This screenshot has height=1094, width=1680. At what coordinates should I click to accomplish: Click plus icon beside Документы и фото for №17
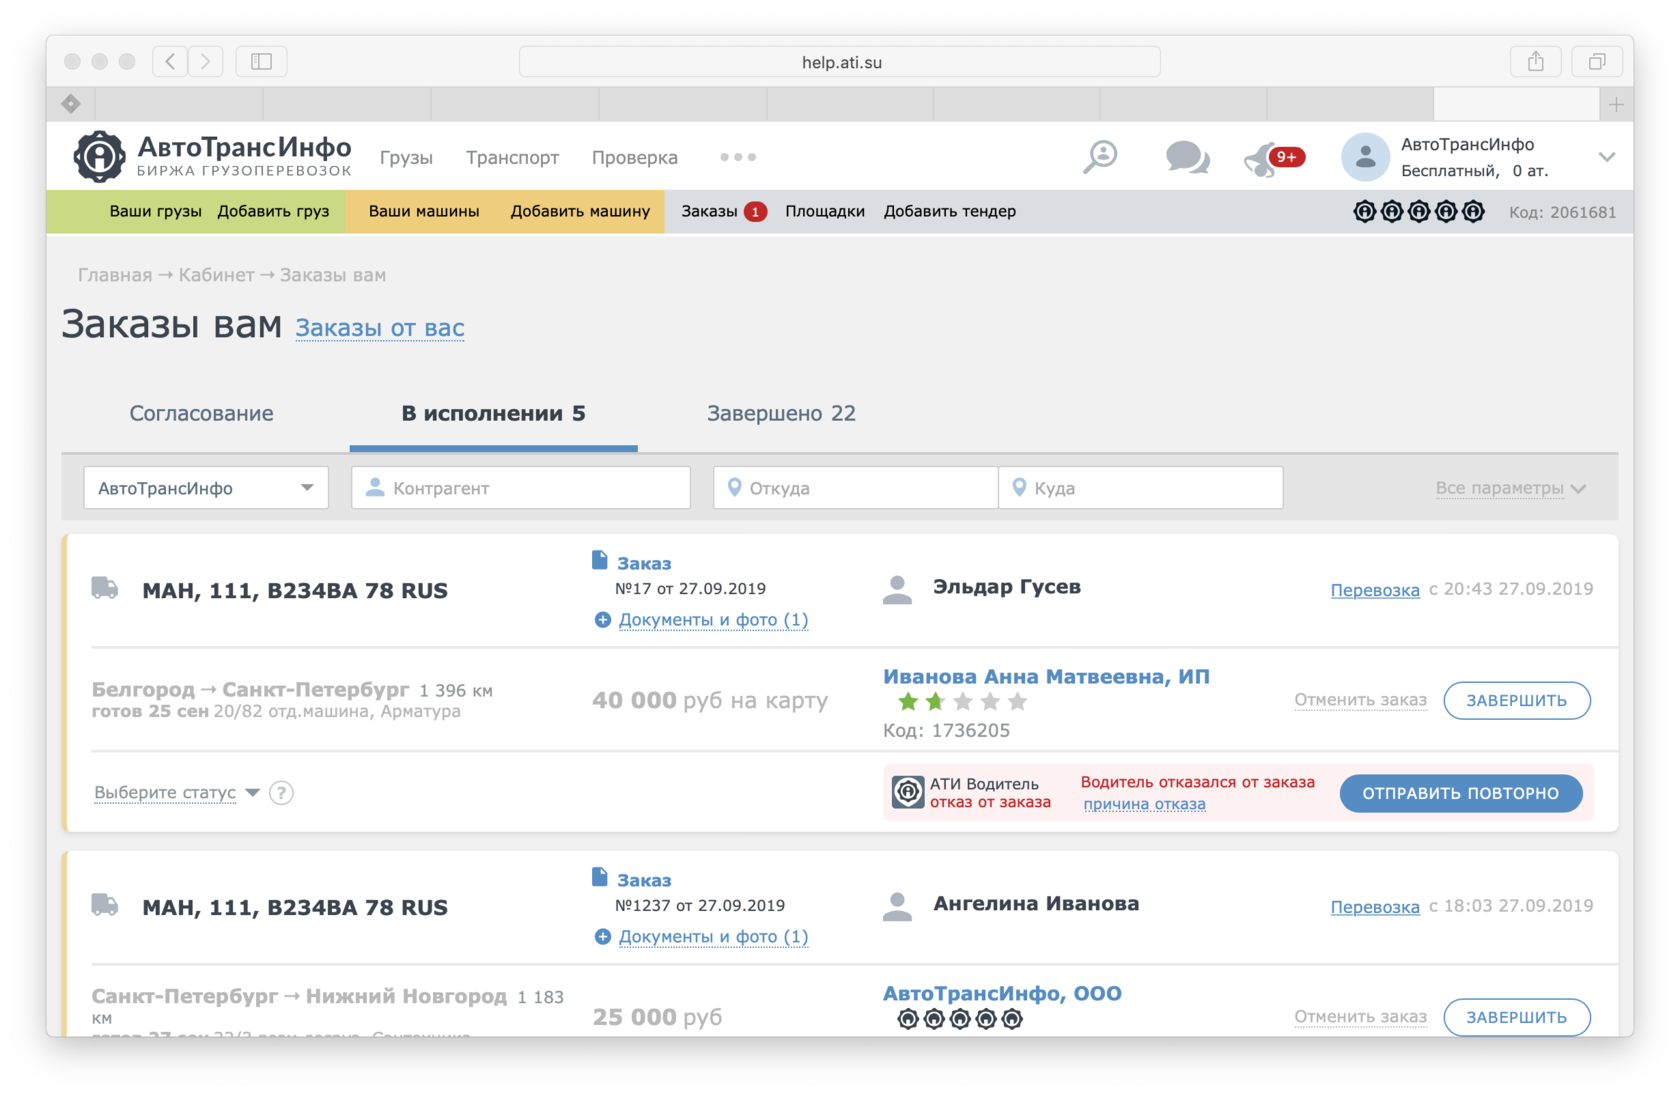click(603, 620)
